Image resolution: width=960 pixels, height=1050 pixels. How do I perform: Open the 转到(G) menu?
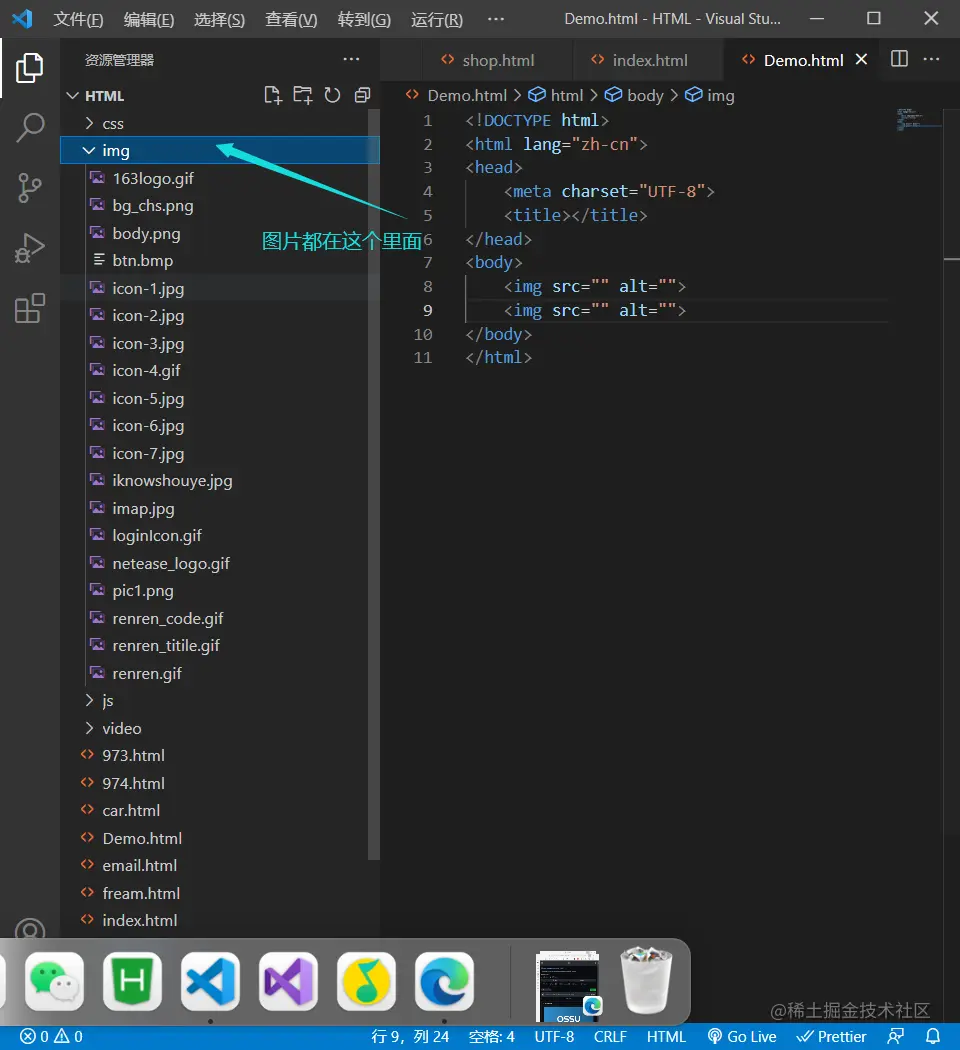364,19
